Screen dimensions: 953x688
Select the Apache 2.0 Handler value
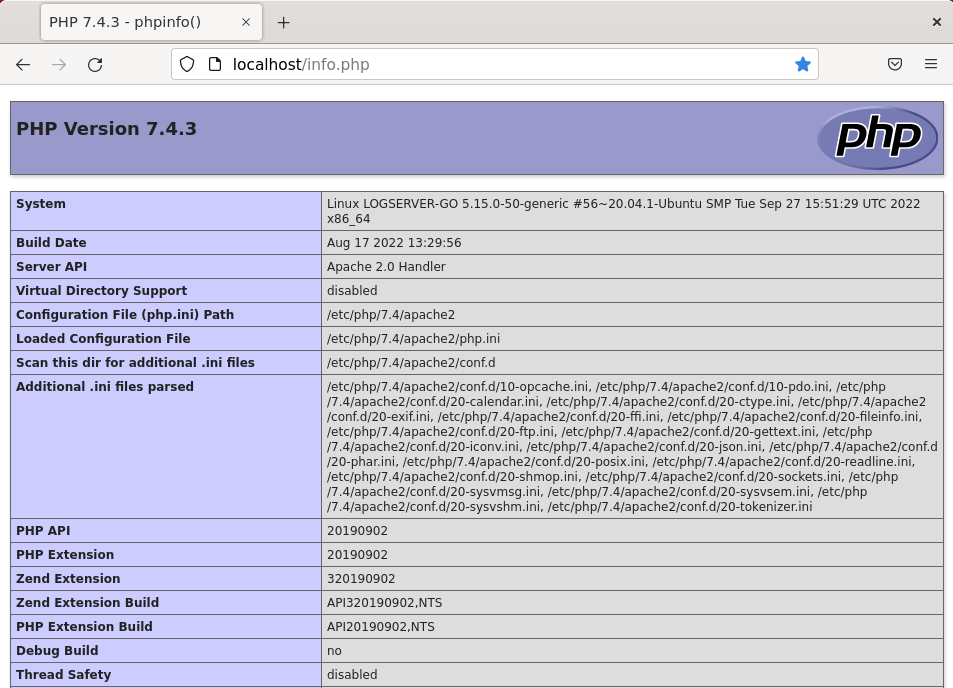386,267
